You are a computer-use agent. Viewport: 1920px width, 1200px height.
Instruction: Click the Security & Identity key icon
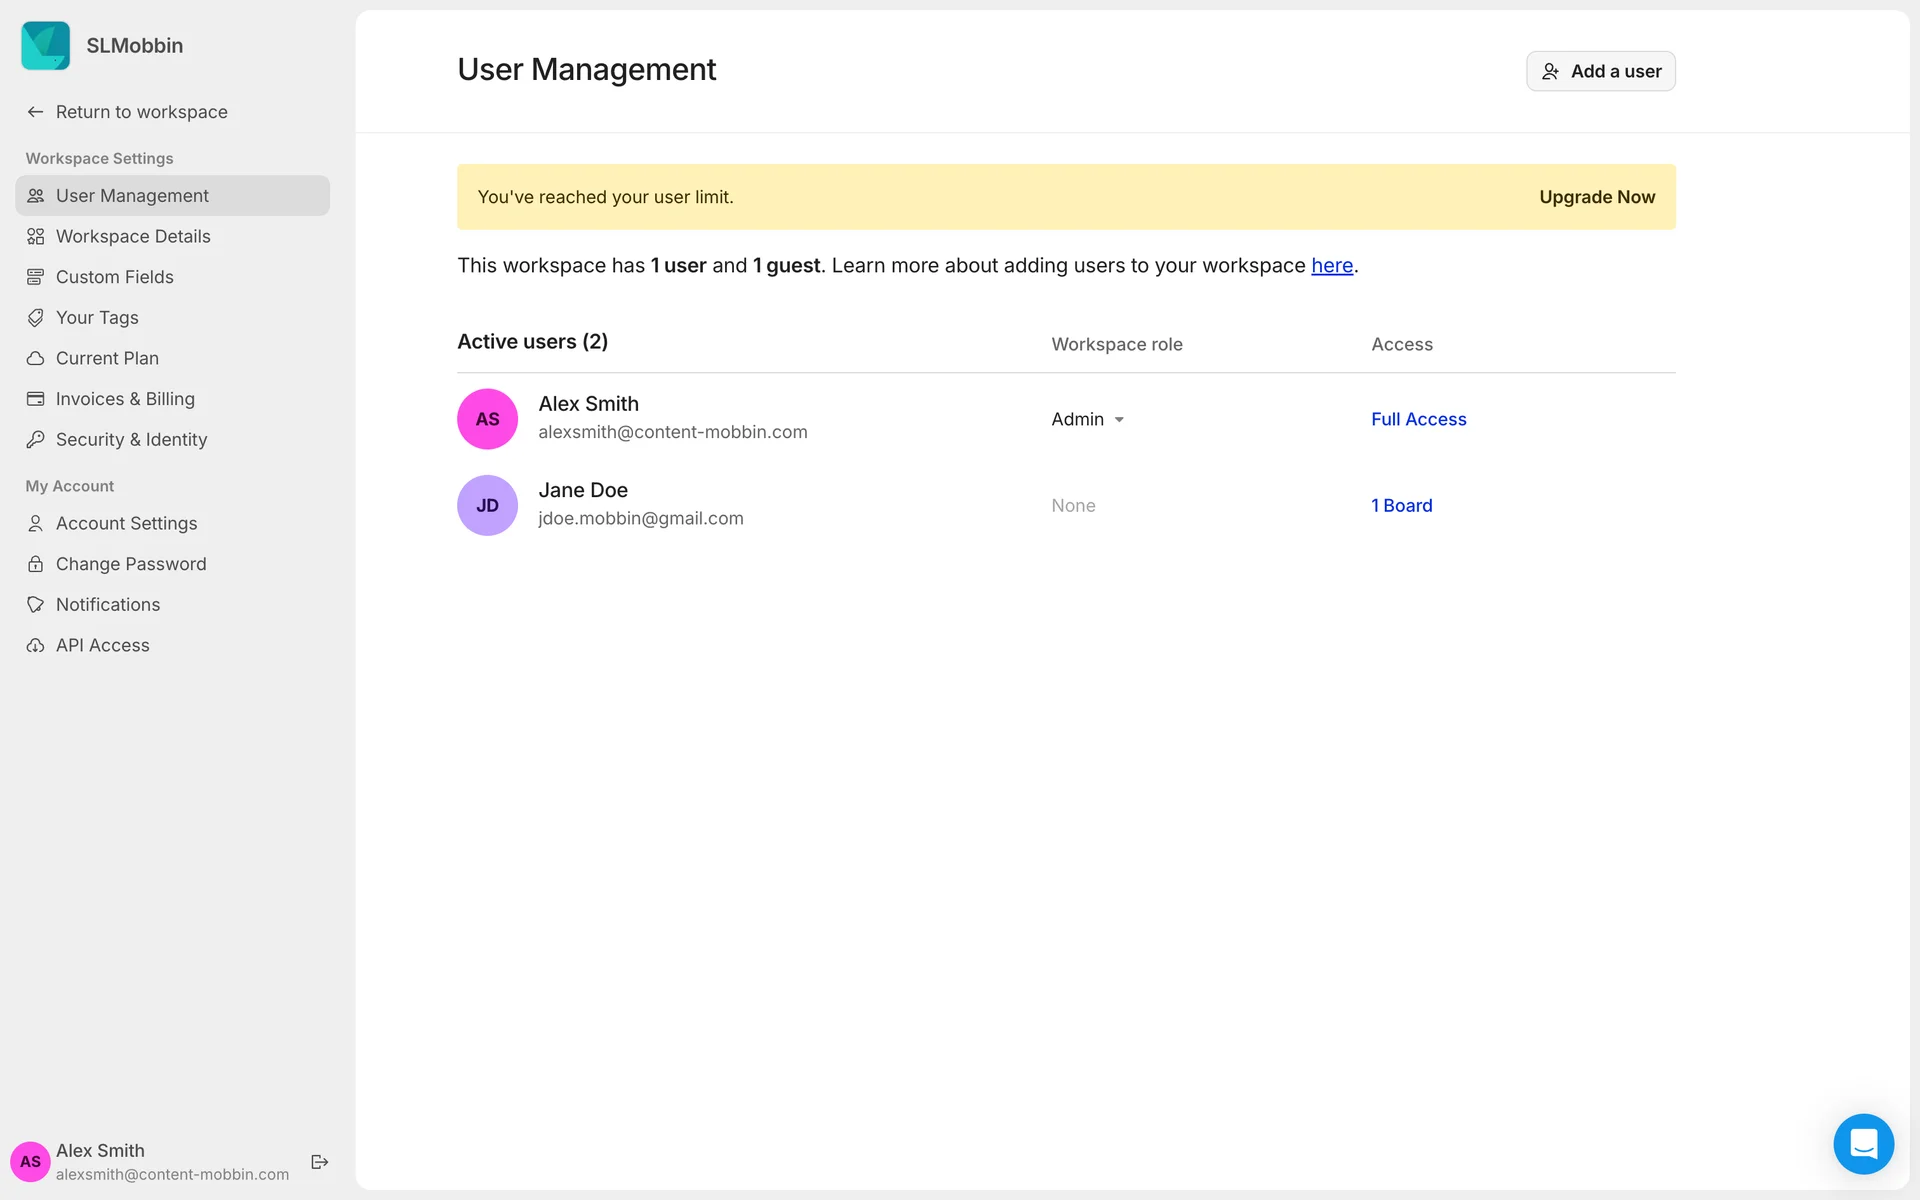pos(36,440)
